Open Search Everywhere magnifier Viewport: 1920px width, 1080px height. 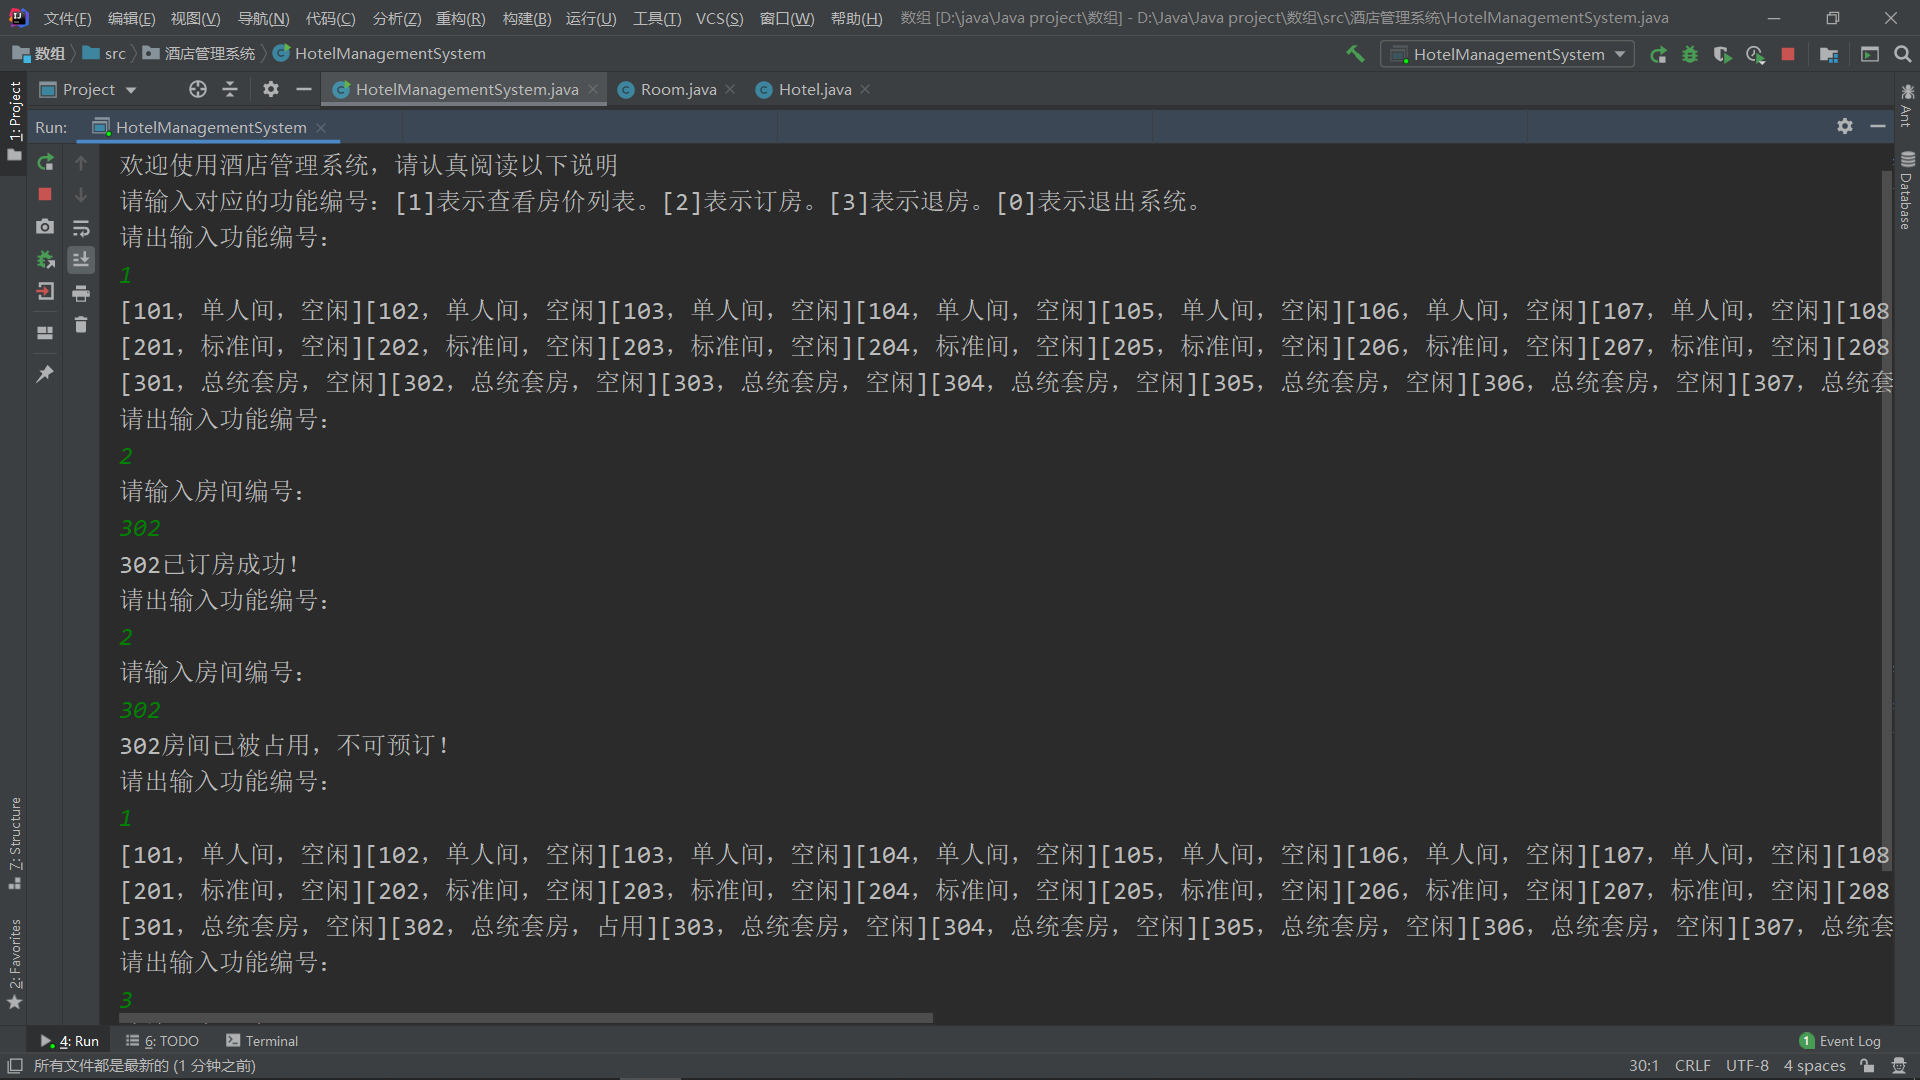1903,54
